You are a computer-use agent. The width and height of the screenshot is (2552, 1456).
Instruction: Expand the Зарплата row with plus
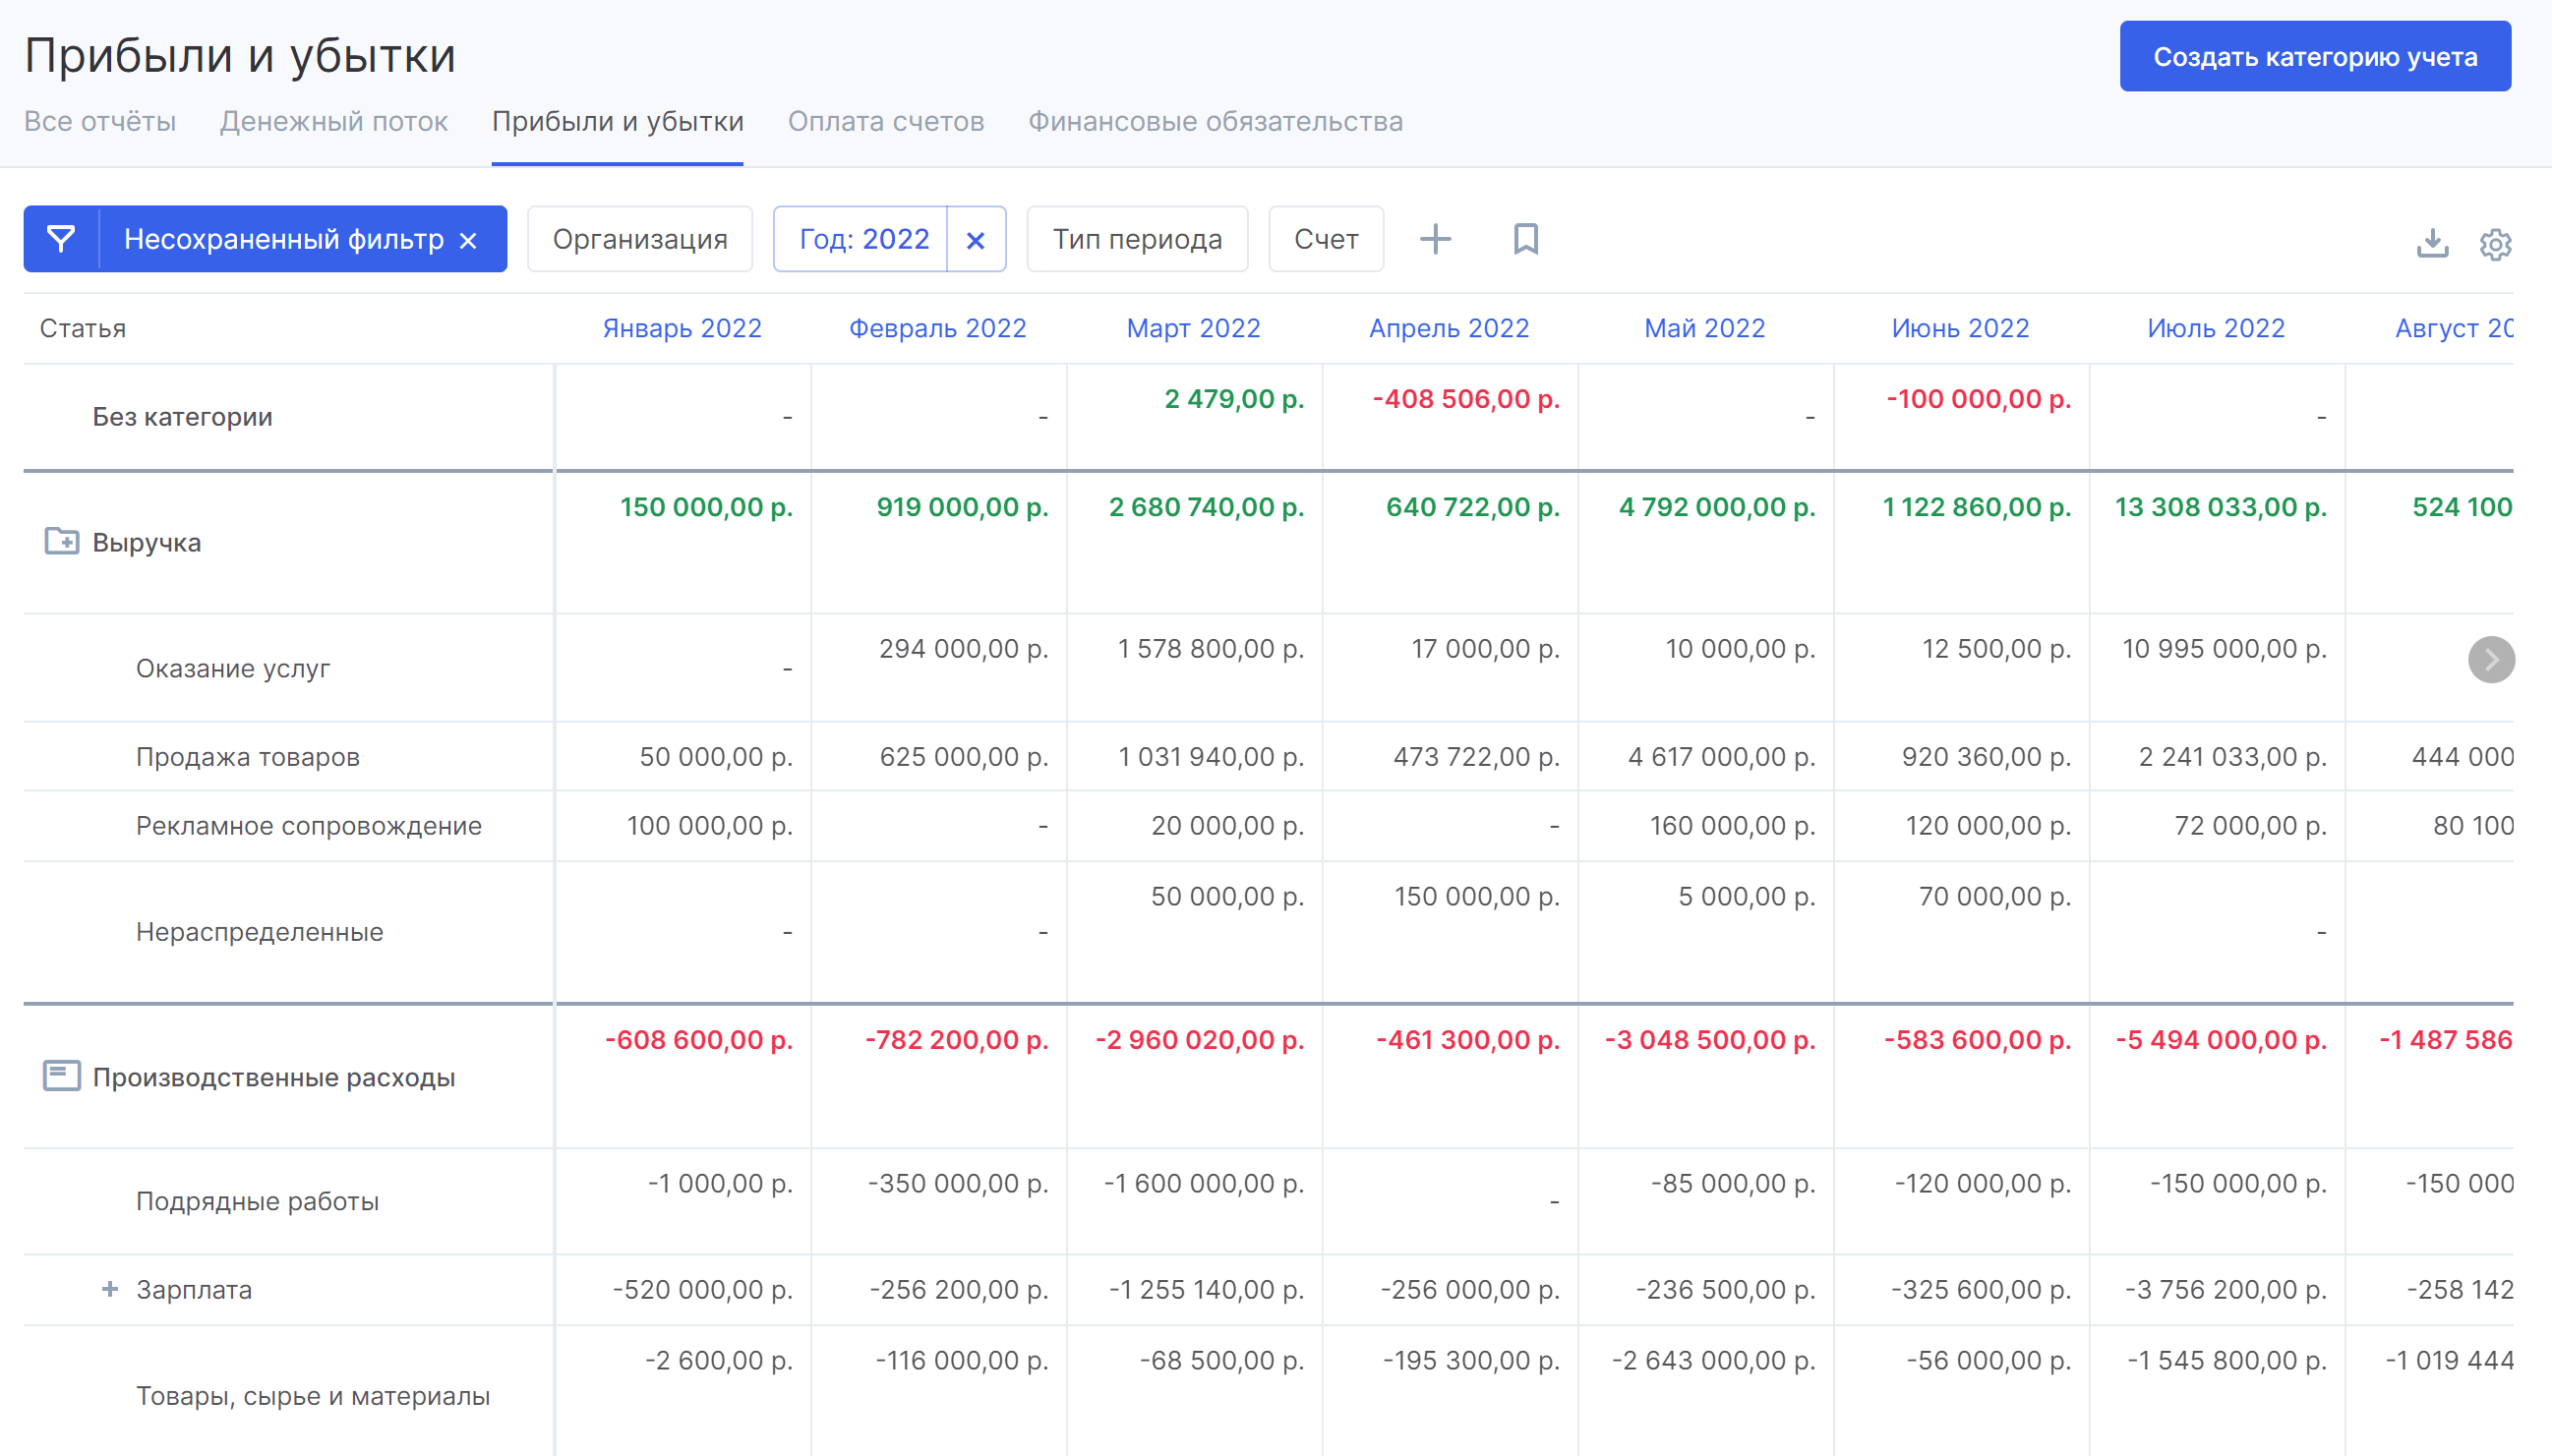[x=110, y=1289]
